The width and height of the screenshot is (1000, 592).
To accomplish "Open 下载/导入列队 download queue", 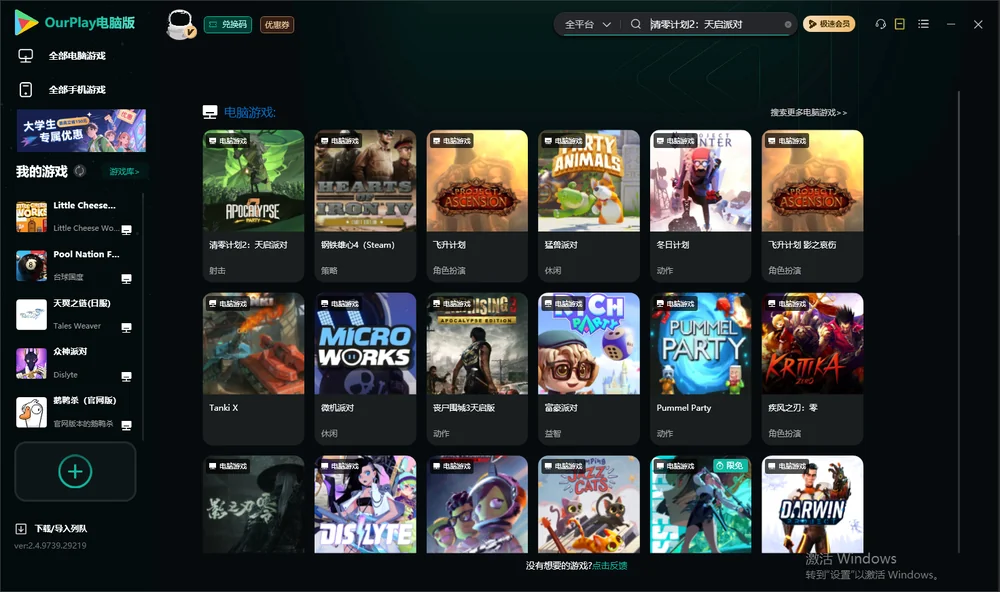I will coord(61,529).
